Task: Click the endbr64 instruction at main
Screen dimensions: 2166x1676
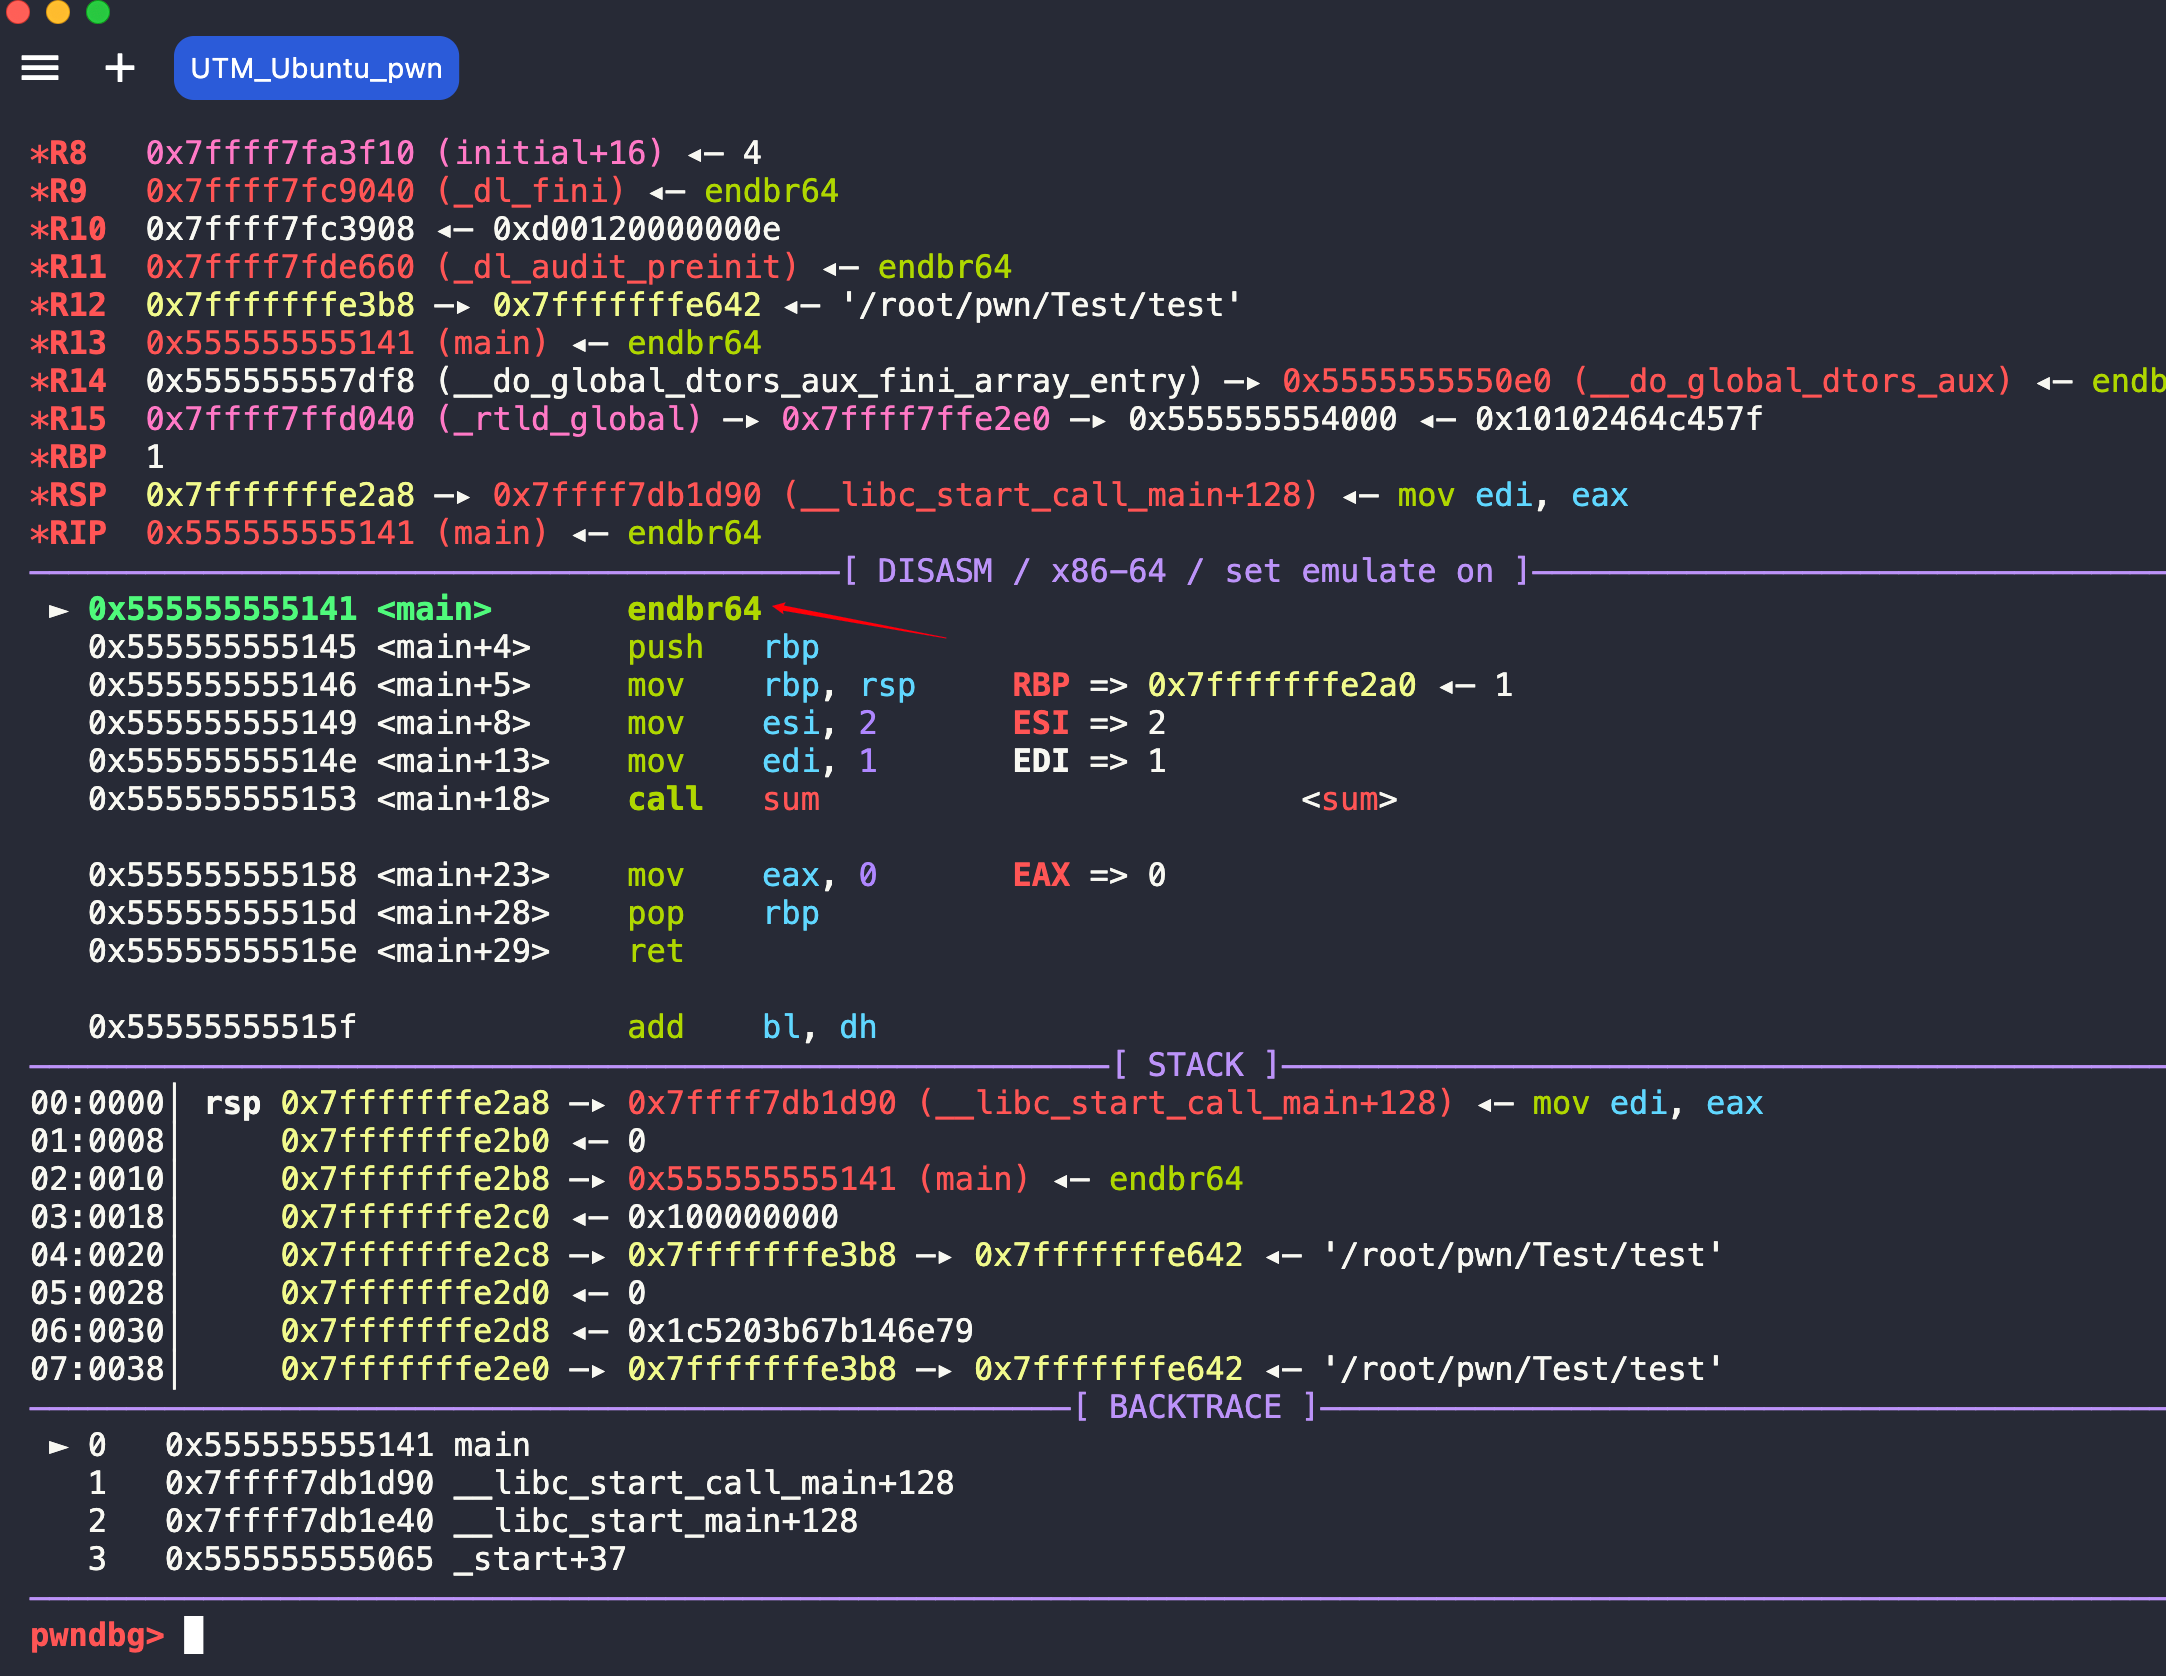Action: (x=694, y=609)
